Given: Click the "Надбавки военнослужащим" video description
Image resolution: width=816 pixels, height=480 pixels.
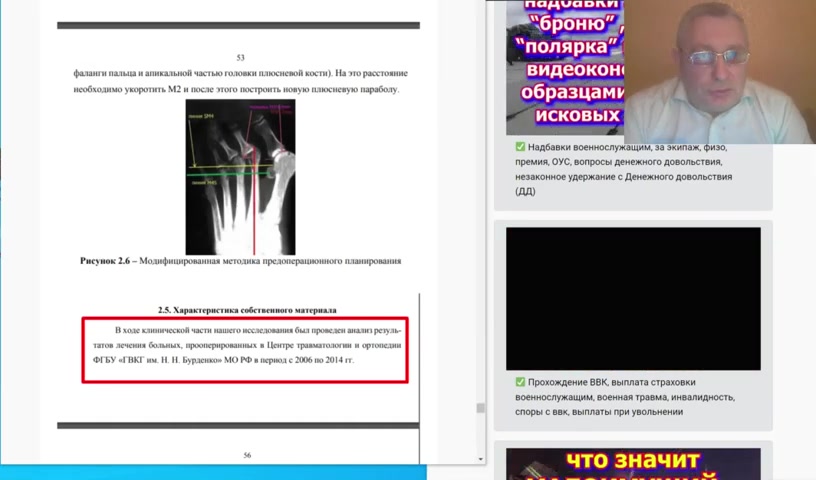Looking at the screenshot, I should (x=623, y=169).
